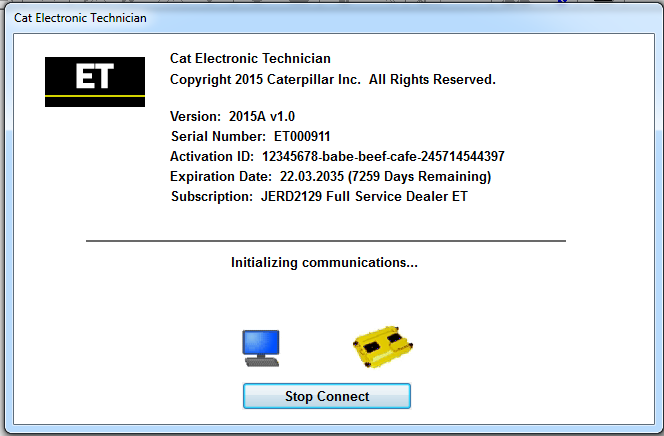Click the Copyright 2015 Caterpillar Inc. line

tap(332, 80)
